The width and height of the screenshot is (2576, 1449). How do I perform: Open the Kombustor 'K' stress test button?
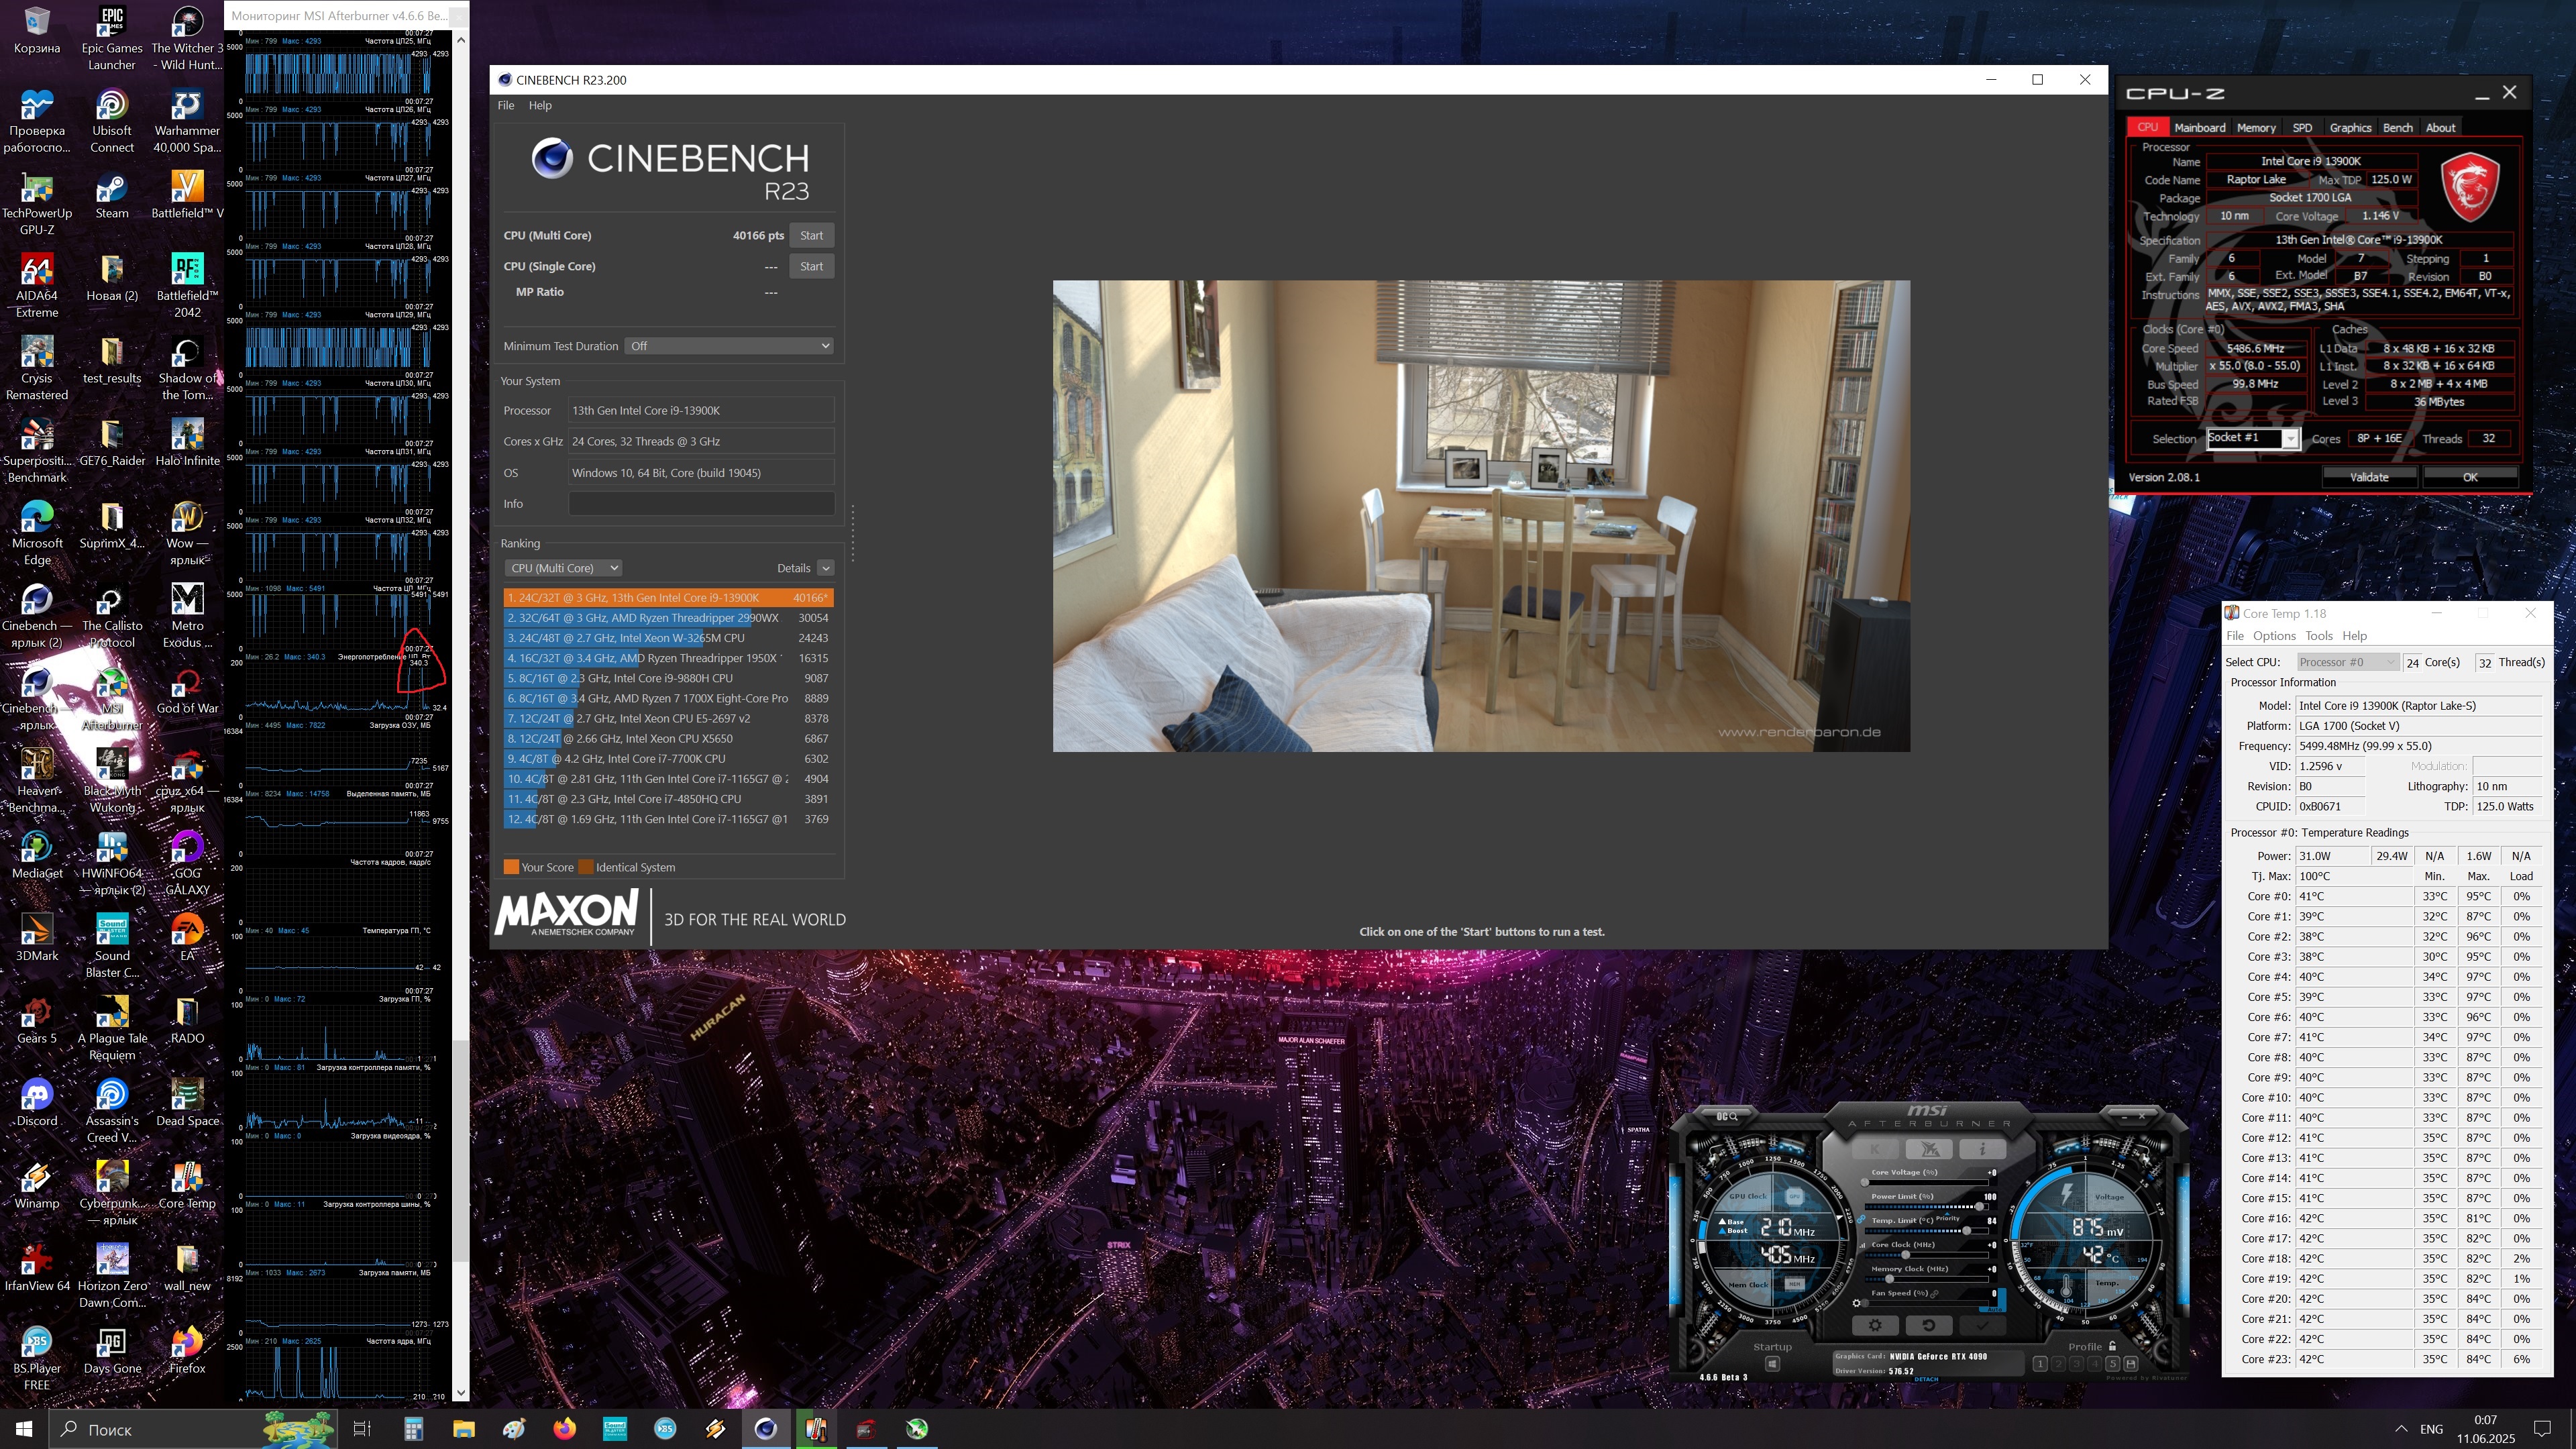pos(1875,1150)
